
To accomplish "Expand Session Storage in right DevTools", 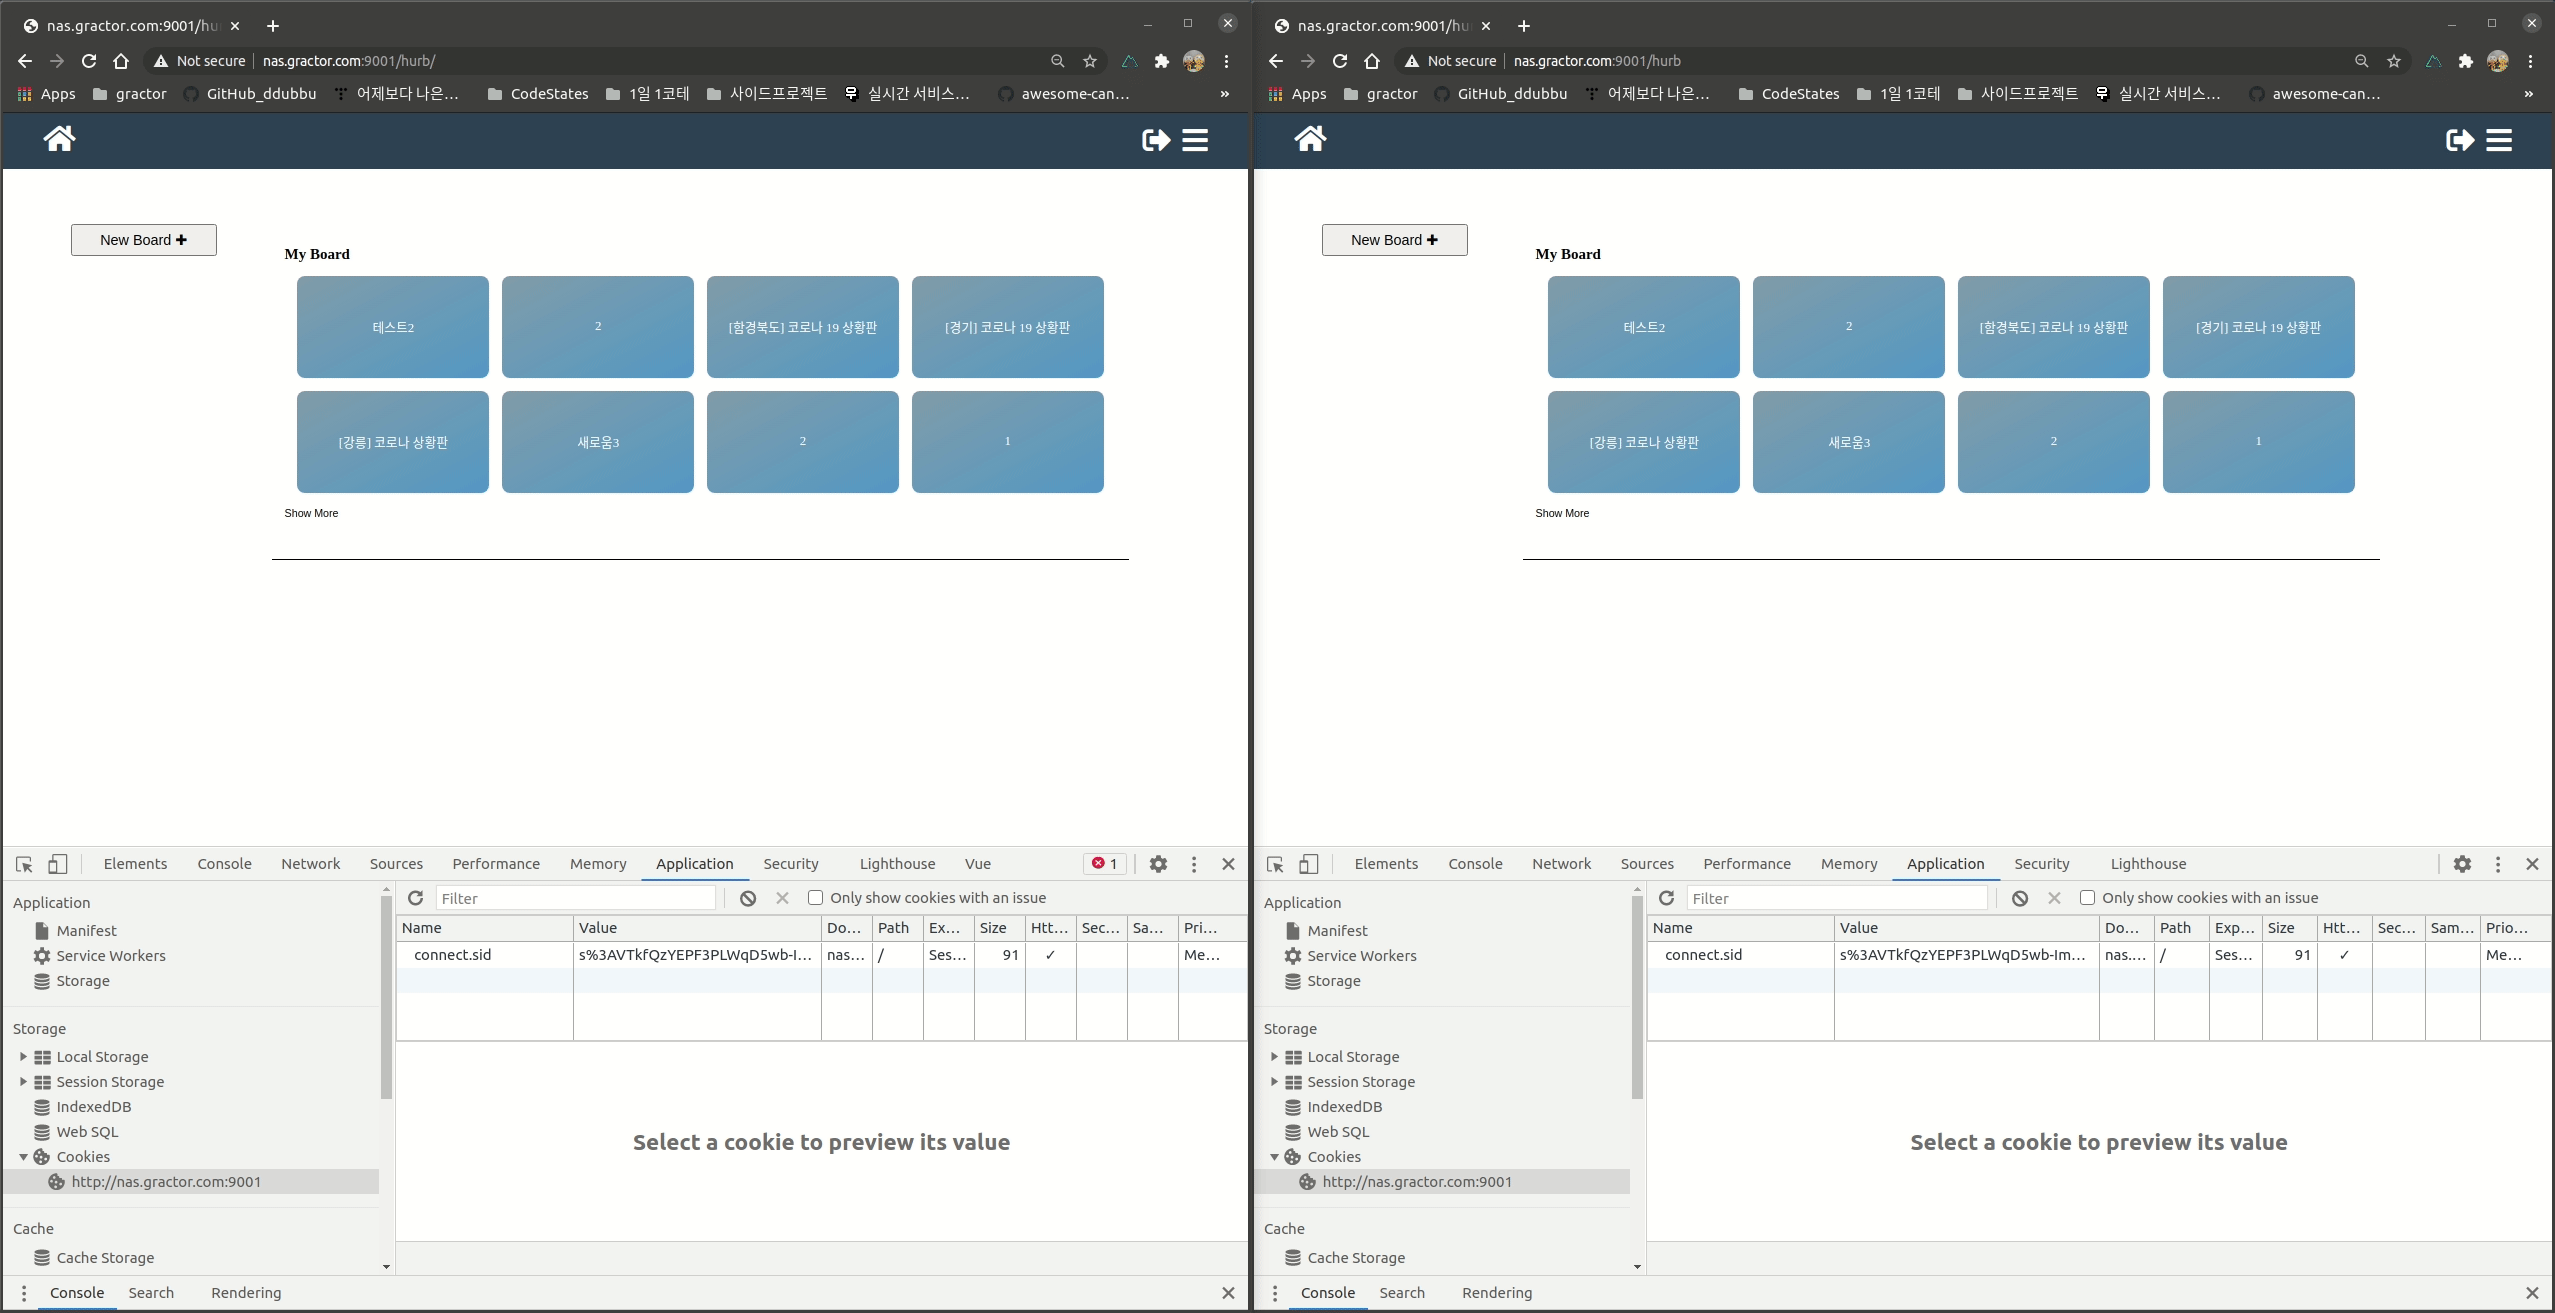I will click(1274, 1081).
